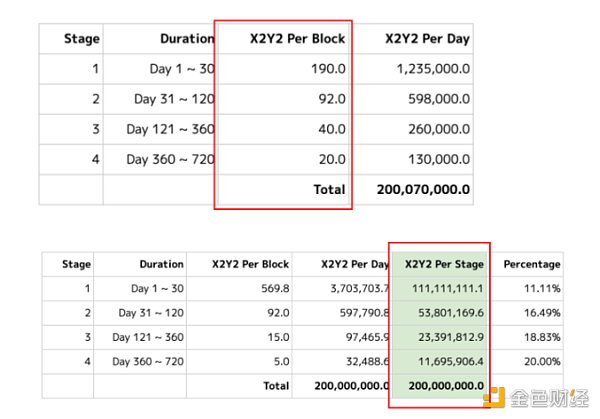Click the Percentage column header
600x419 pixels.
pos(531,265)
